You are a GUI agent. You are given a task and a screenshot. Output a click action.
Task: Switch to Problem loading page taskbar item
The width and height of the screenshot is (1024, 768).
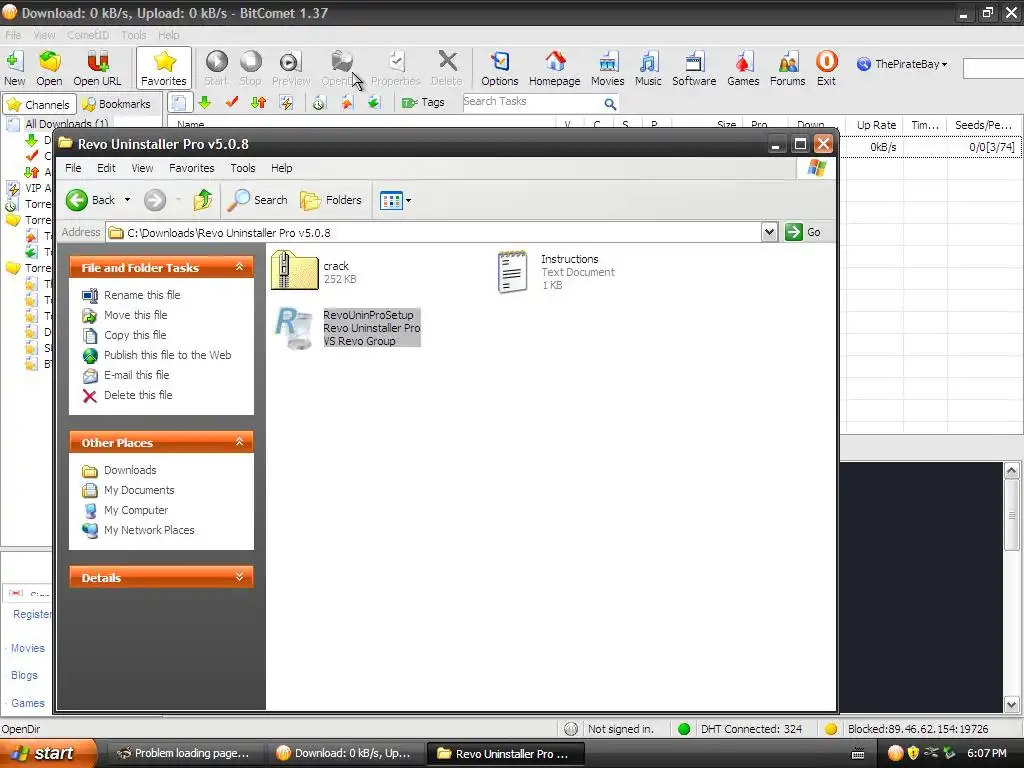184,754
